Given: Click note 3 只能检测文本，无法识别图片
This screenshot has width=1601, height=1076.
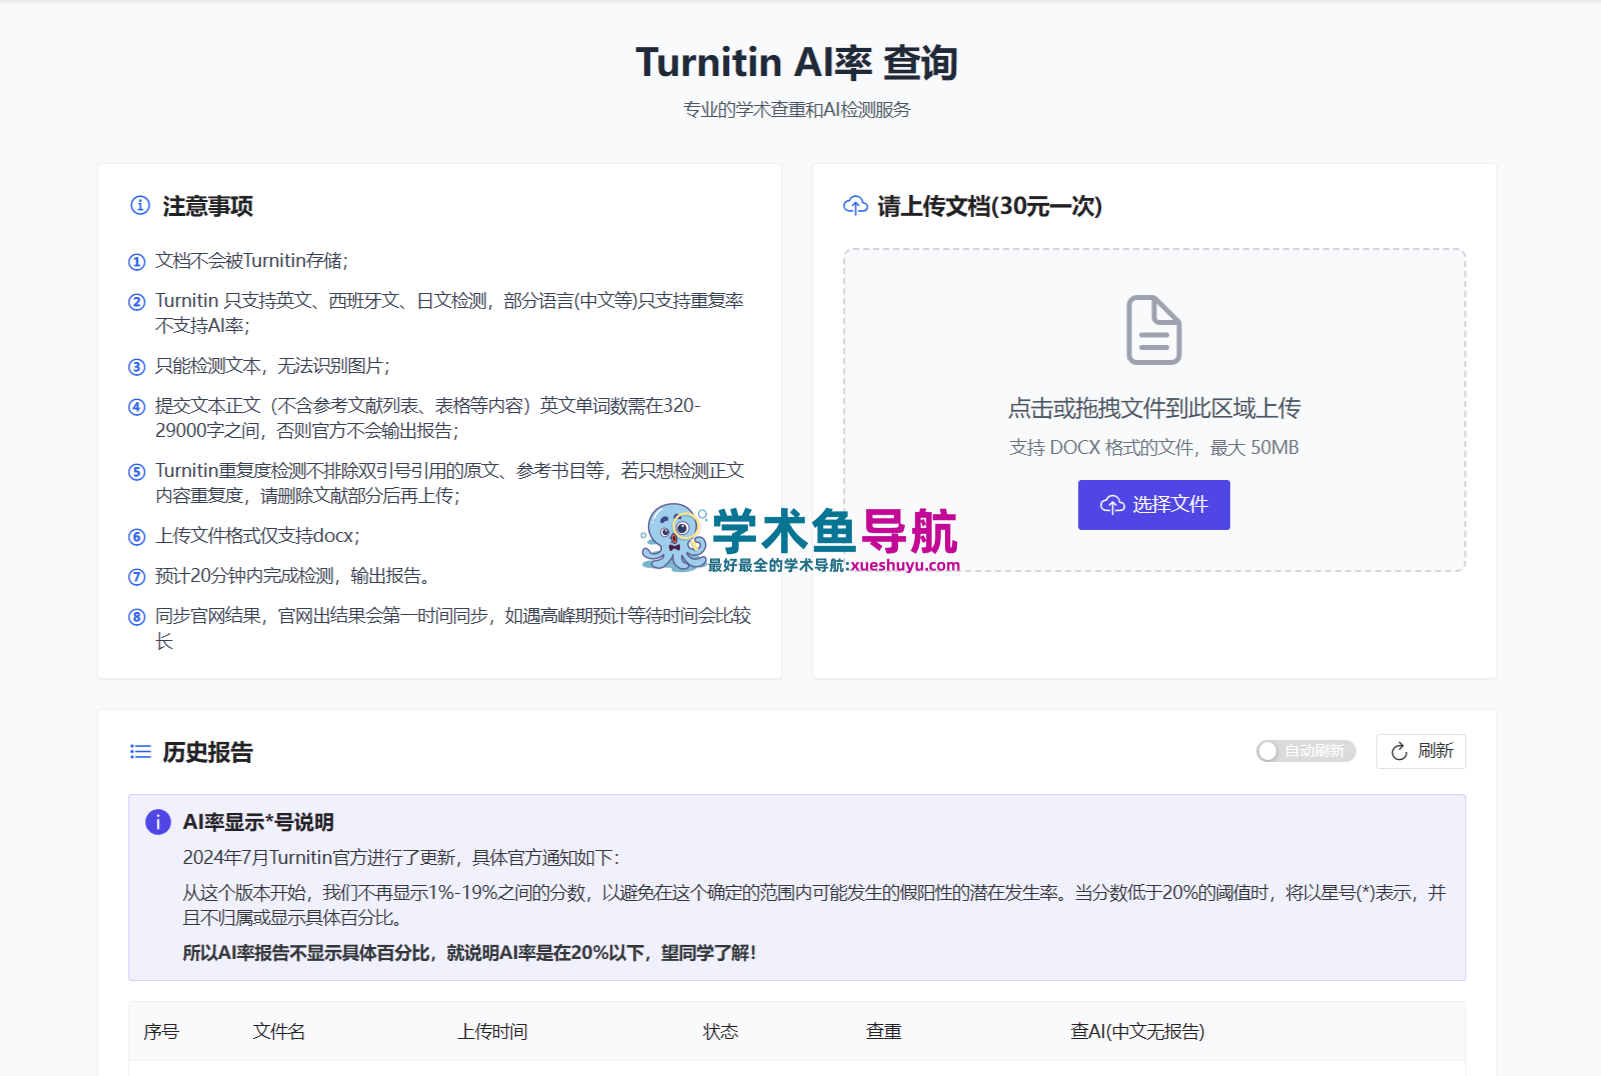Looking at the screenshot, I should [x=273, y=366].
